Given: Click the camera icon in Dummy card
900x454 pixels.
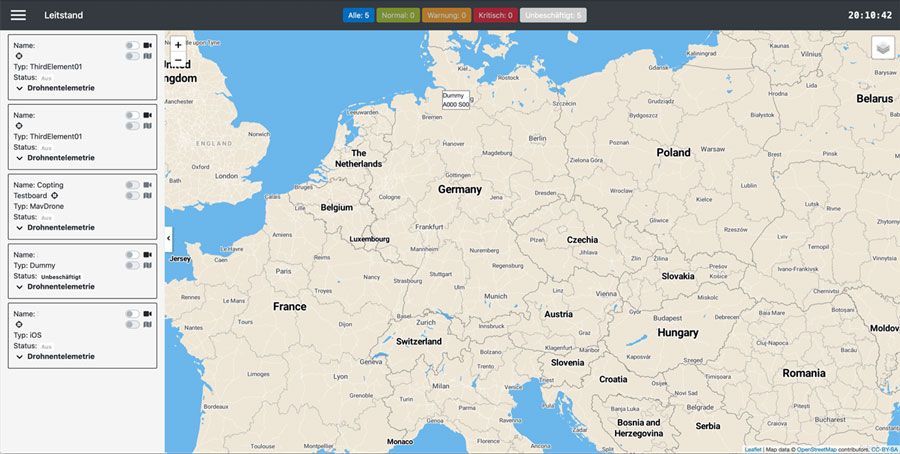Looking at the screenshot, I should point(147,255).
